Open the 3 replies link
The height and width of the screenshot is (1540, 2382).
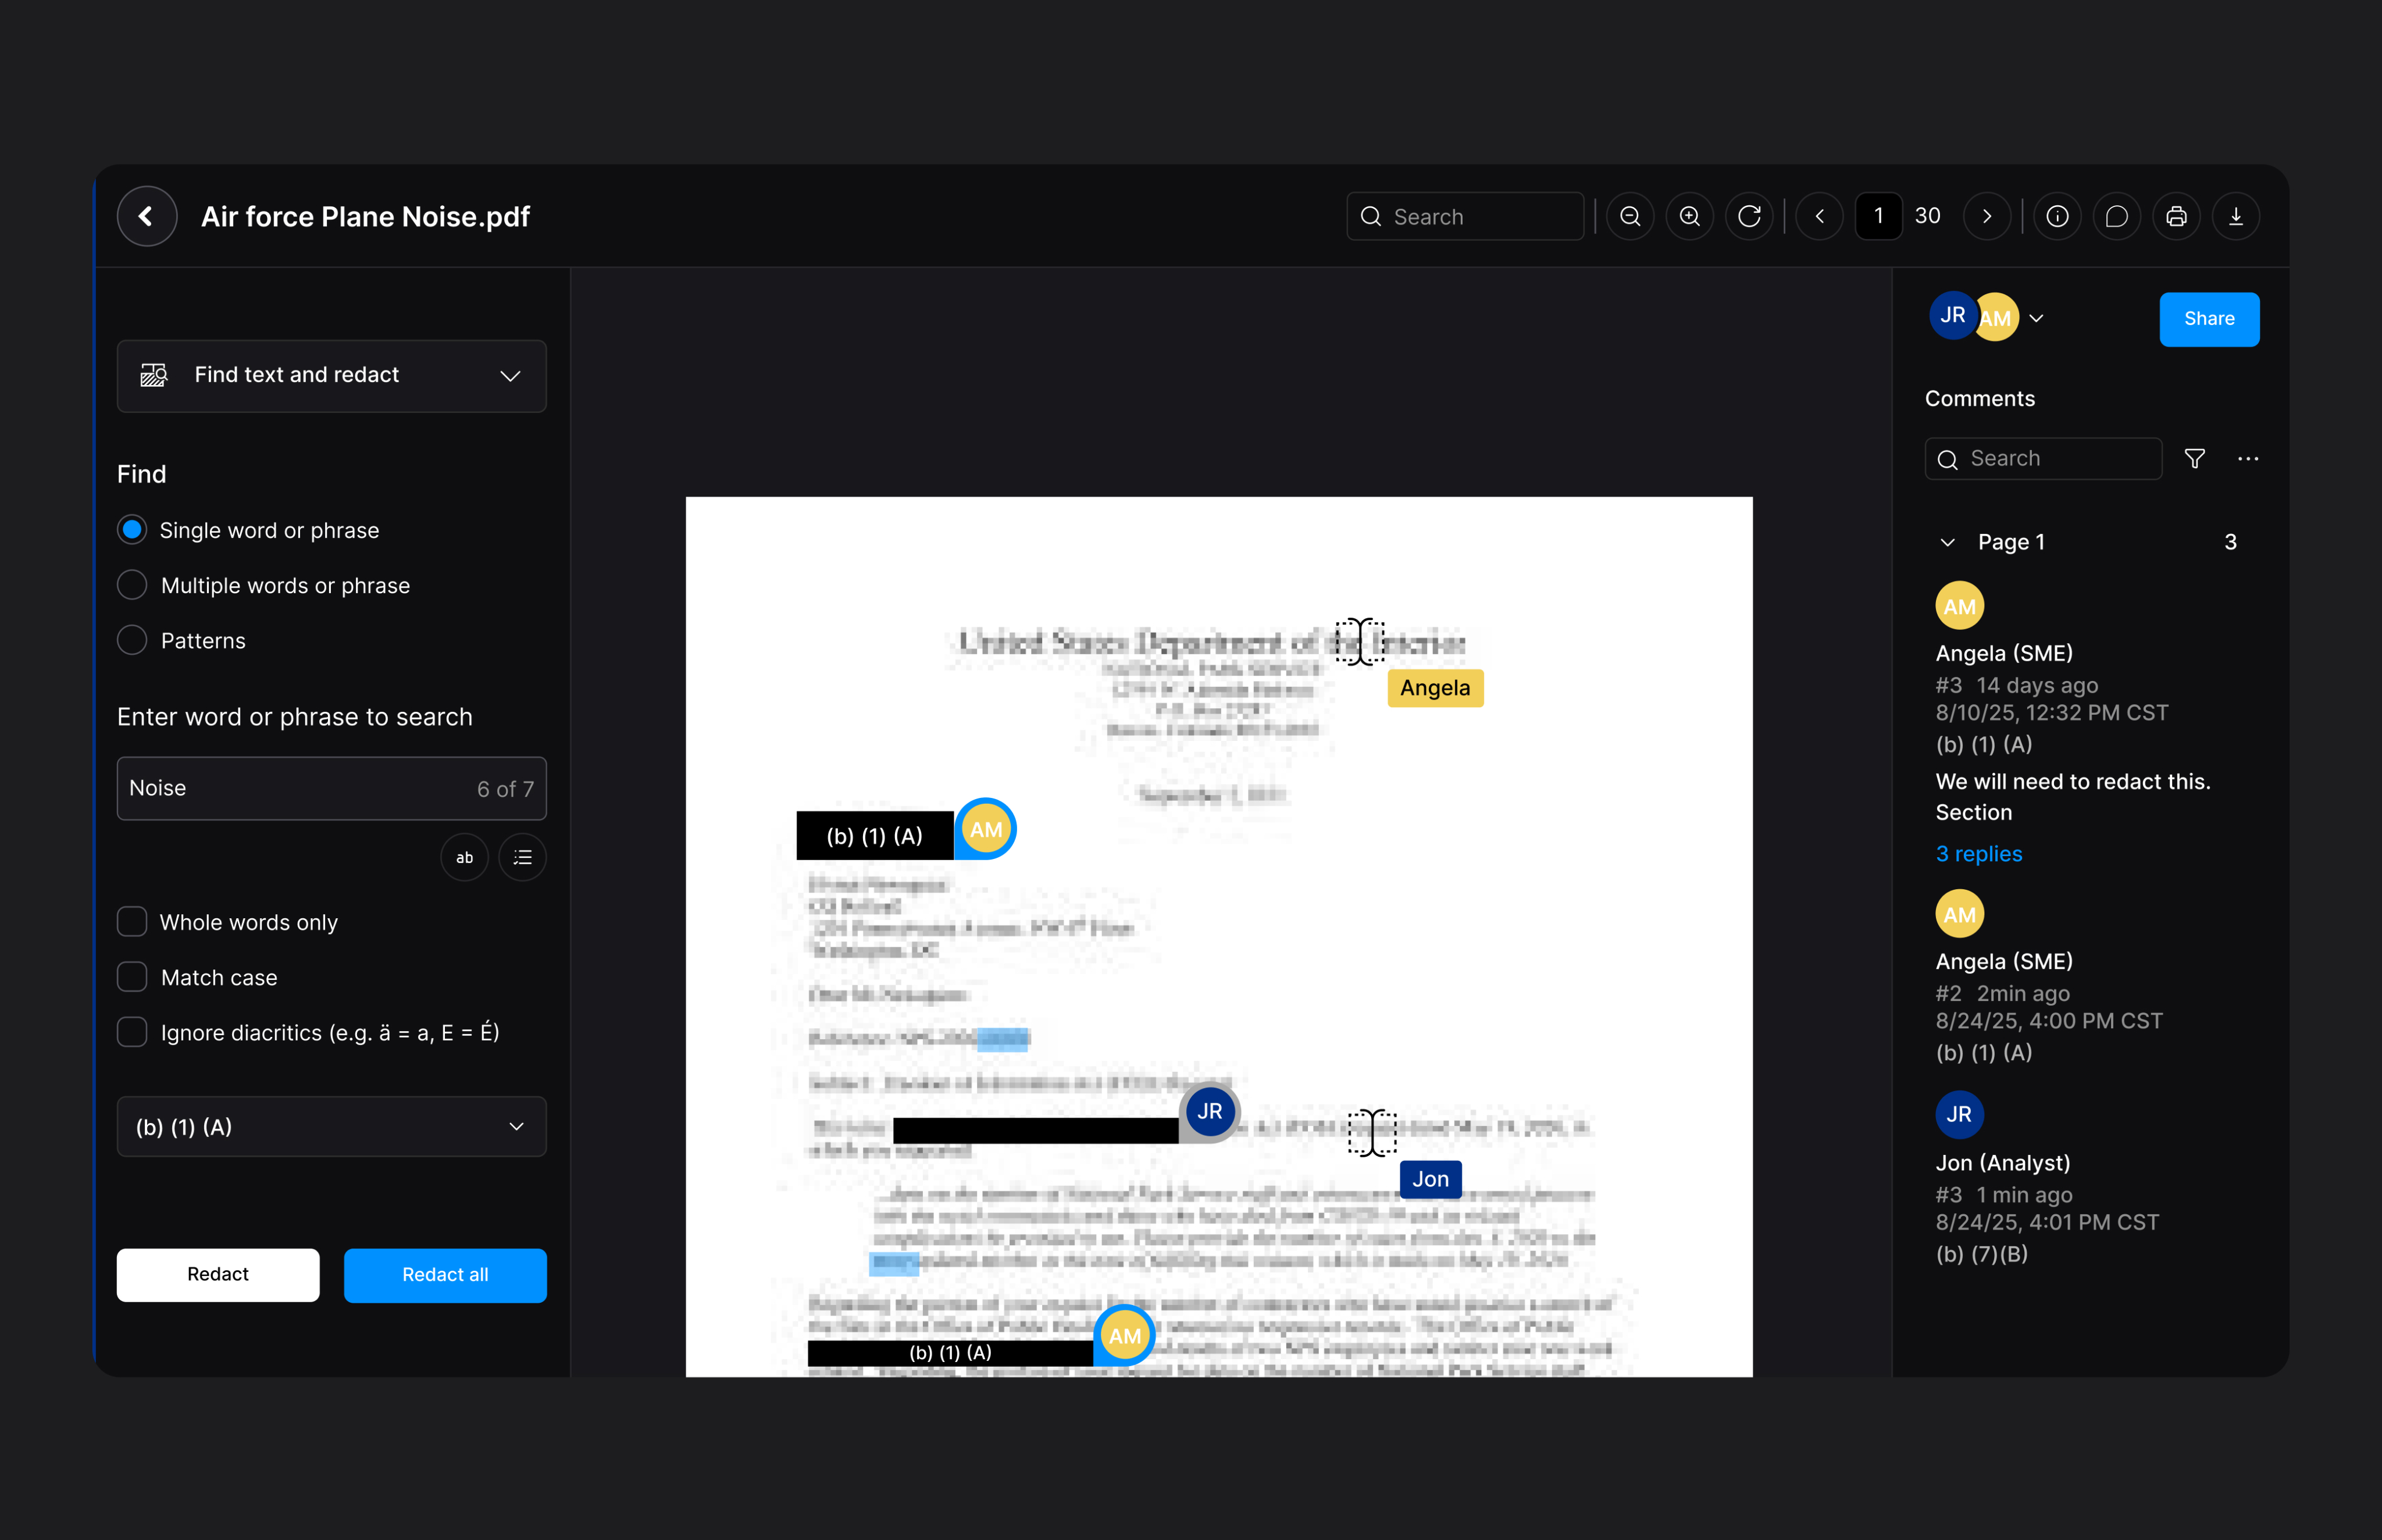(x=1979, y=853)
